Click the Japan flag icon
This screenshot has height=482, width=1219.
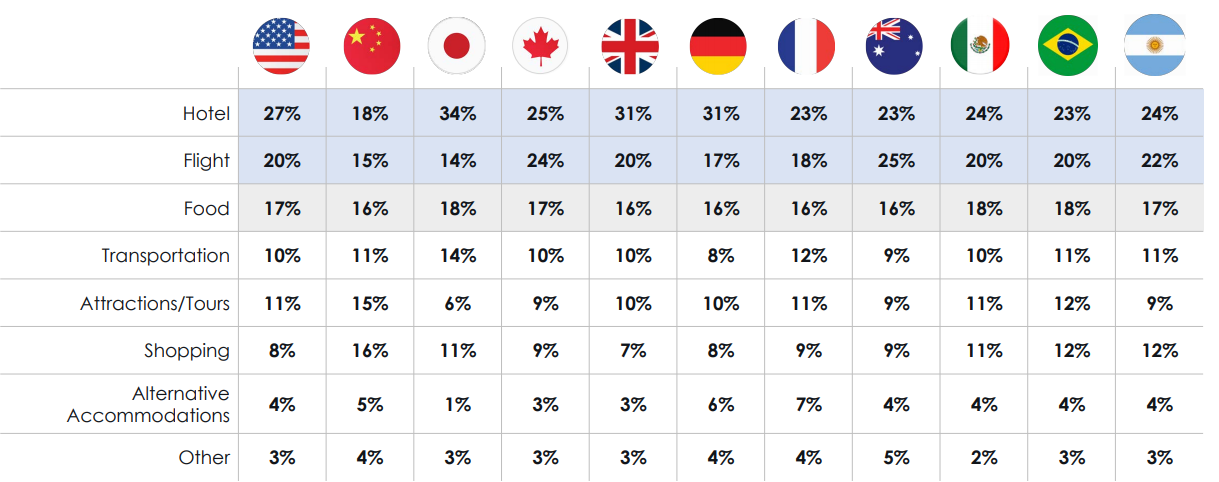(x=457, y=46)
